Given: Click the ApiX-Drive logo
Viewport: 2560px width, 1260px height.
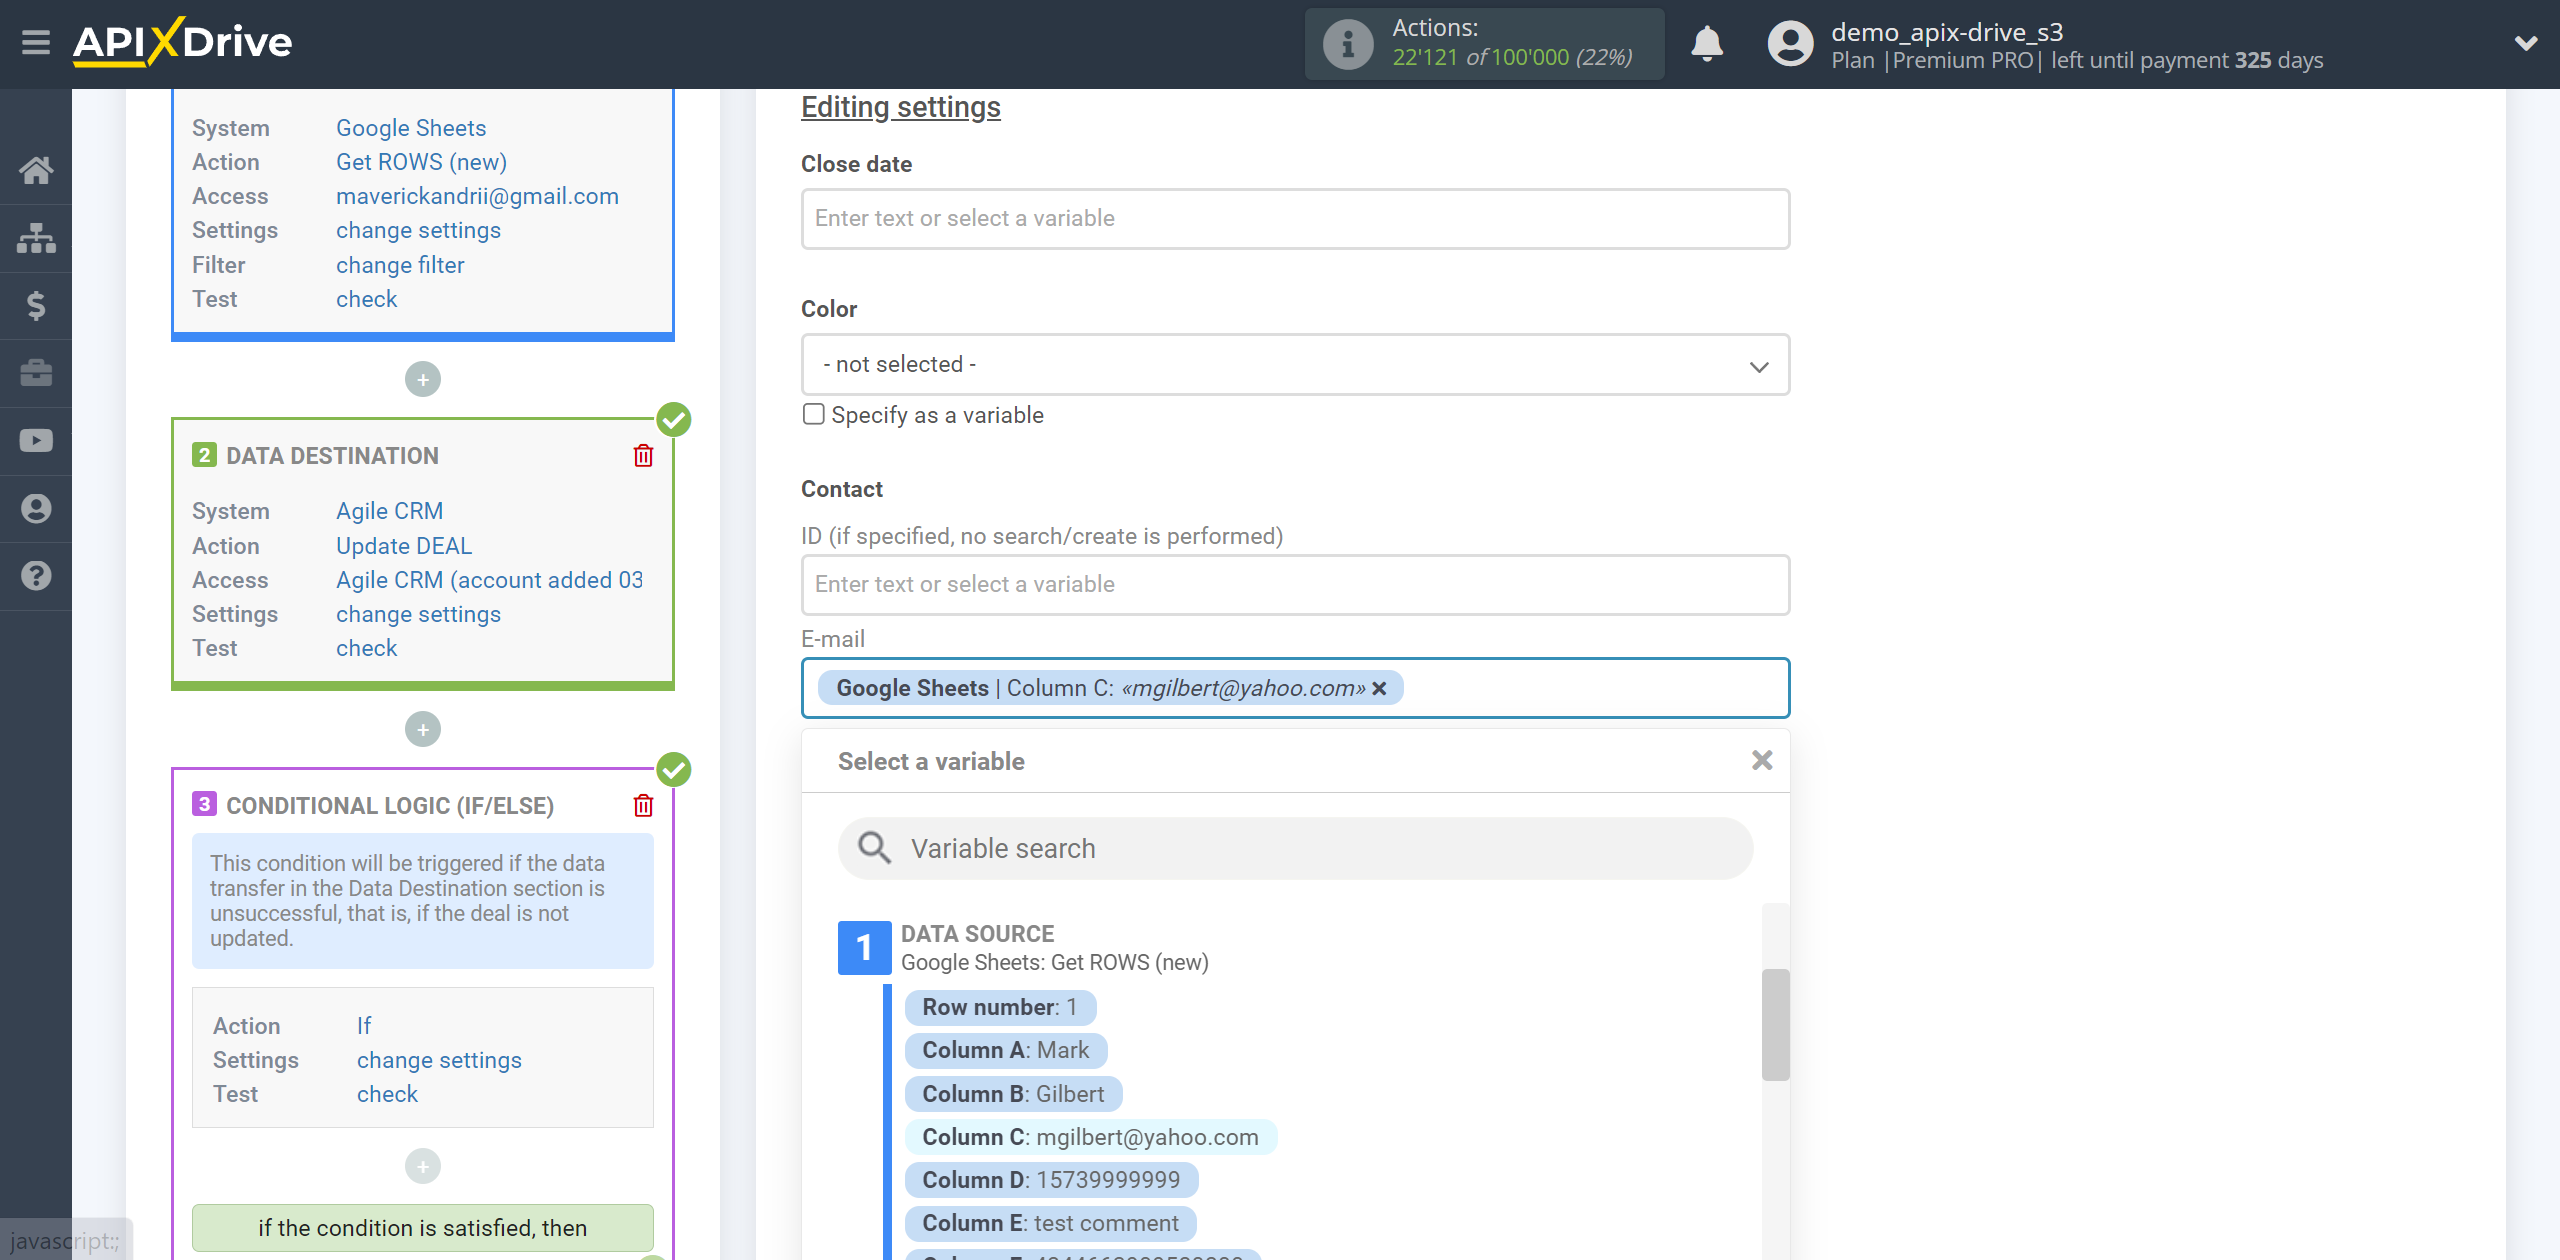Looking at the screenshot, I should click(182, 42).
